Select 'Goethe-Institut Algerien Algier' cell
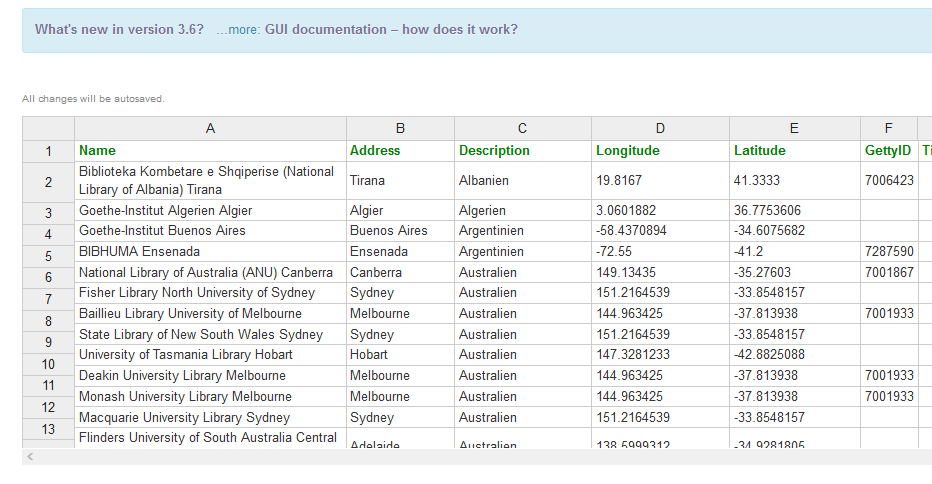 pyautogui.click(x=210, y=210)
